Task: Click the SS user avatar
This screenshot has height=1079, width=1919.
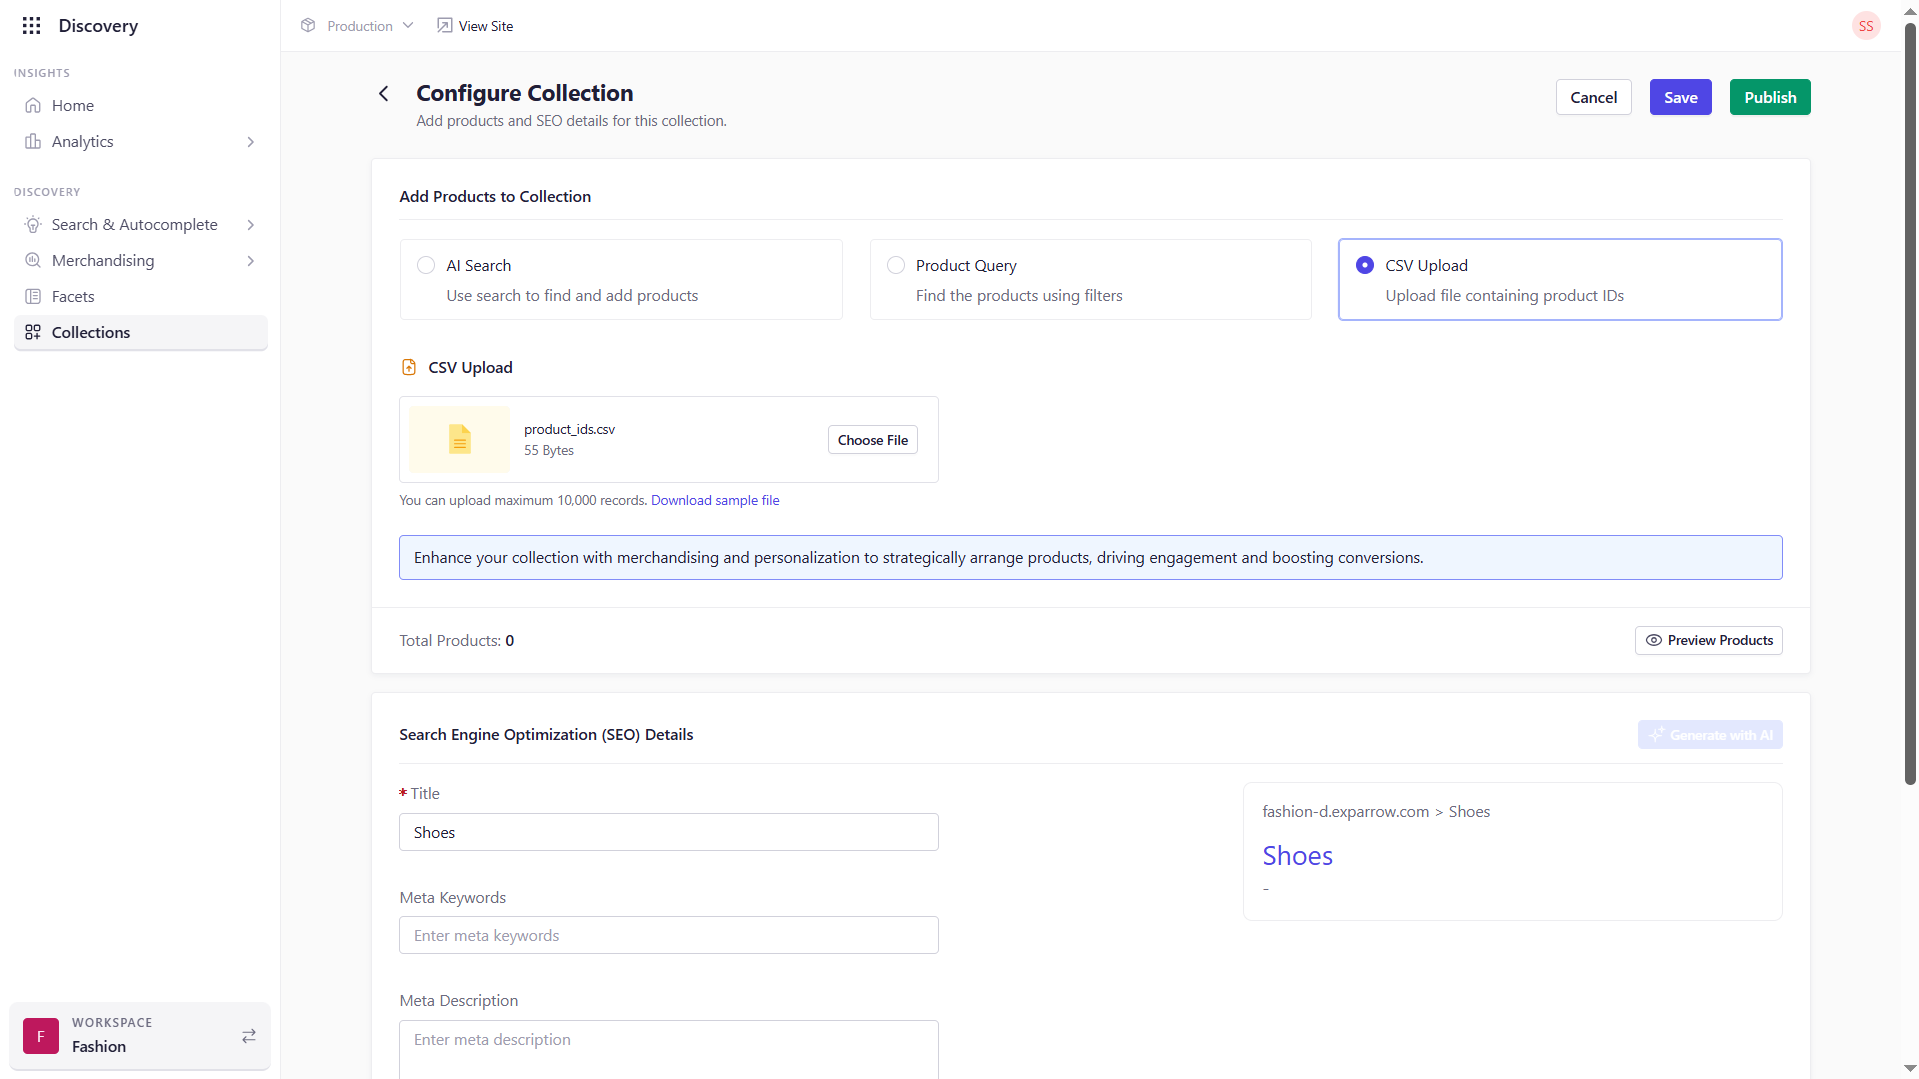Action: (x=1865, y=26)
